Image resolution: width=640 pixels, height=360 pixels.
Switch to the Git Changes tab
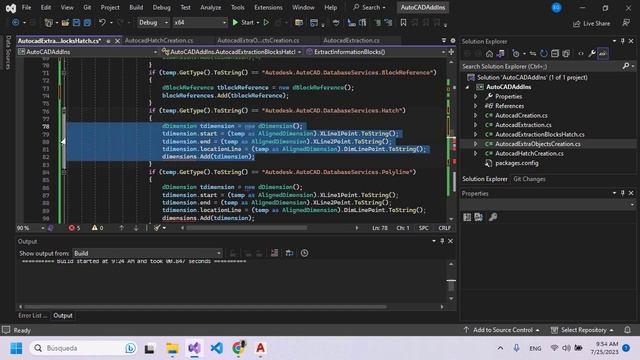coord(529,179)
